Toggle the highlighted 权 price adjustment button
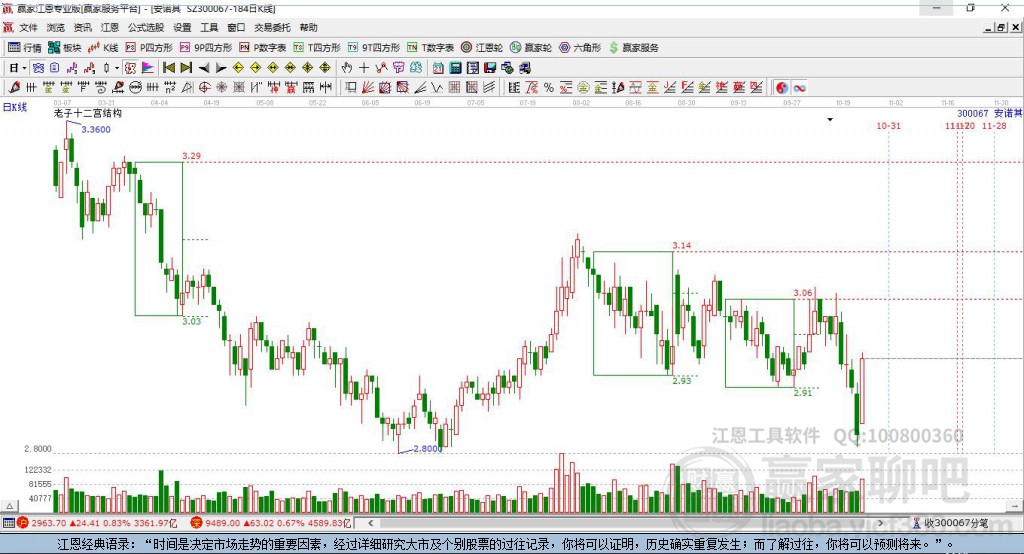The image size is (1024, 554). pos(131,68)
